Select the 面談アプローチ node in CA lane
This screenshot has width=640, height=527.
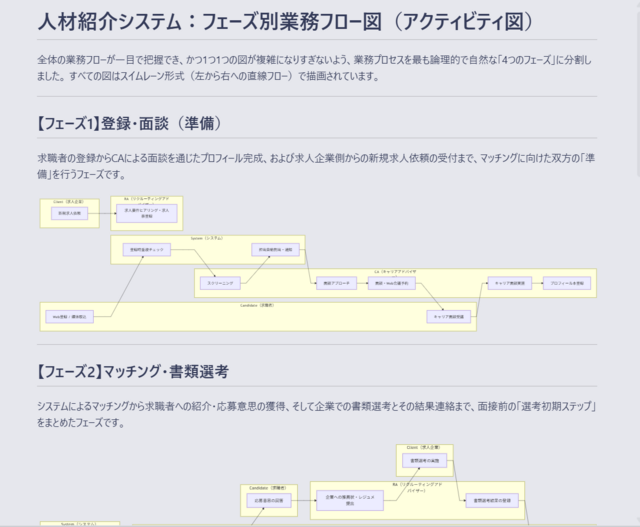point(336,283)
